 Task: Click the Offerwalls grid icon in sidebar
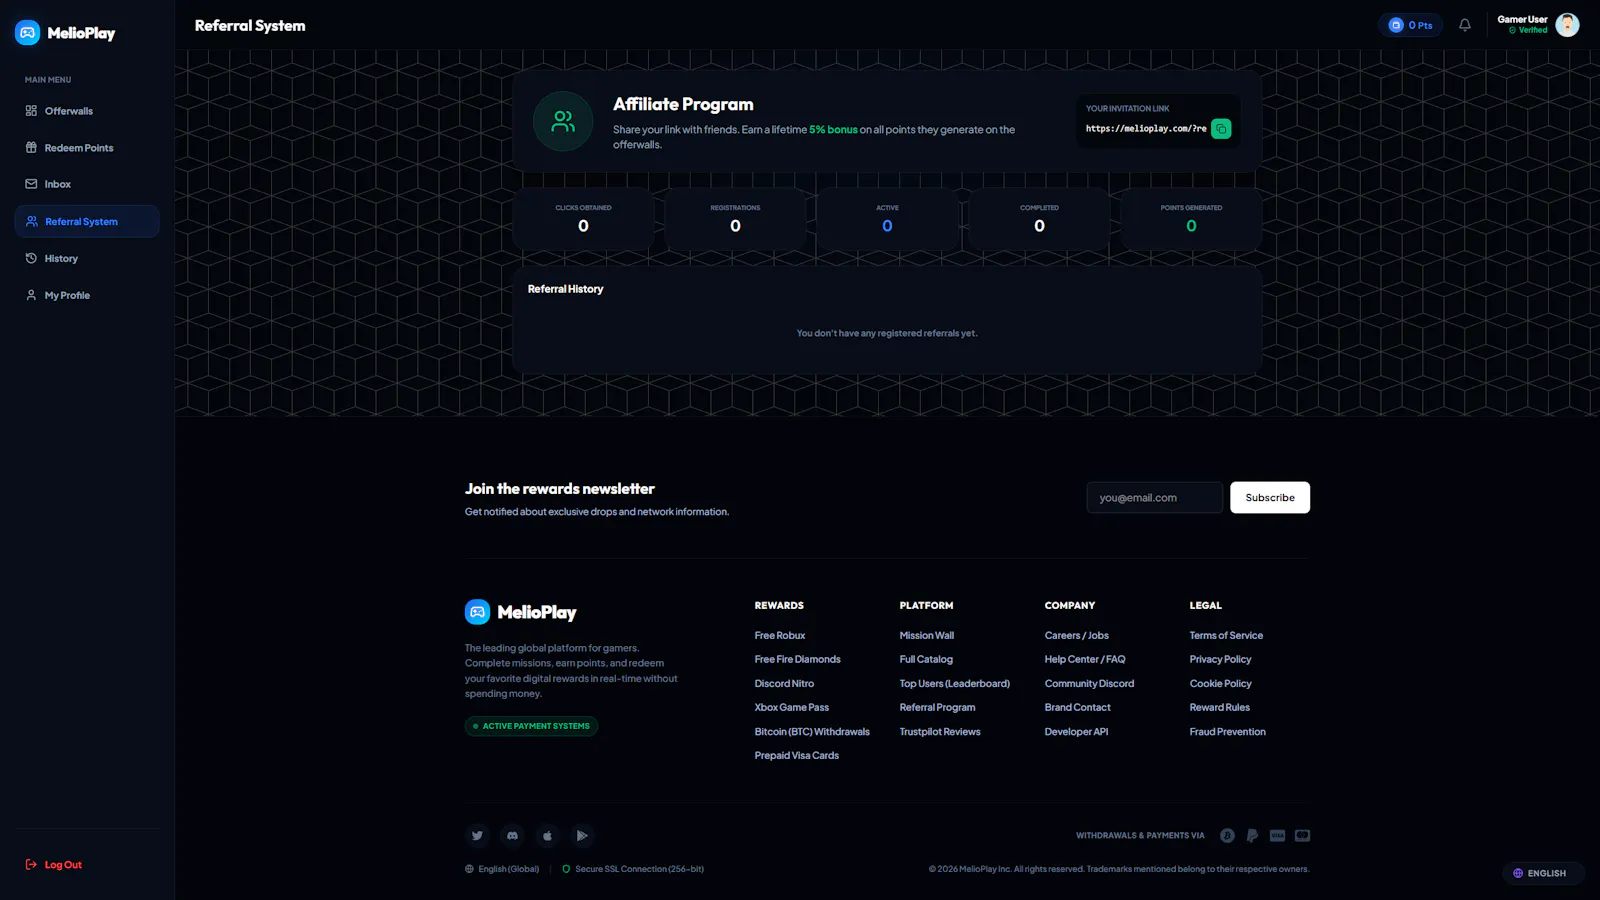pos(31,111)
